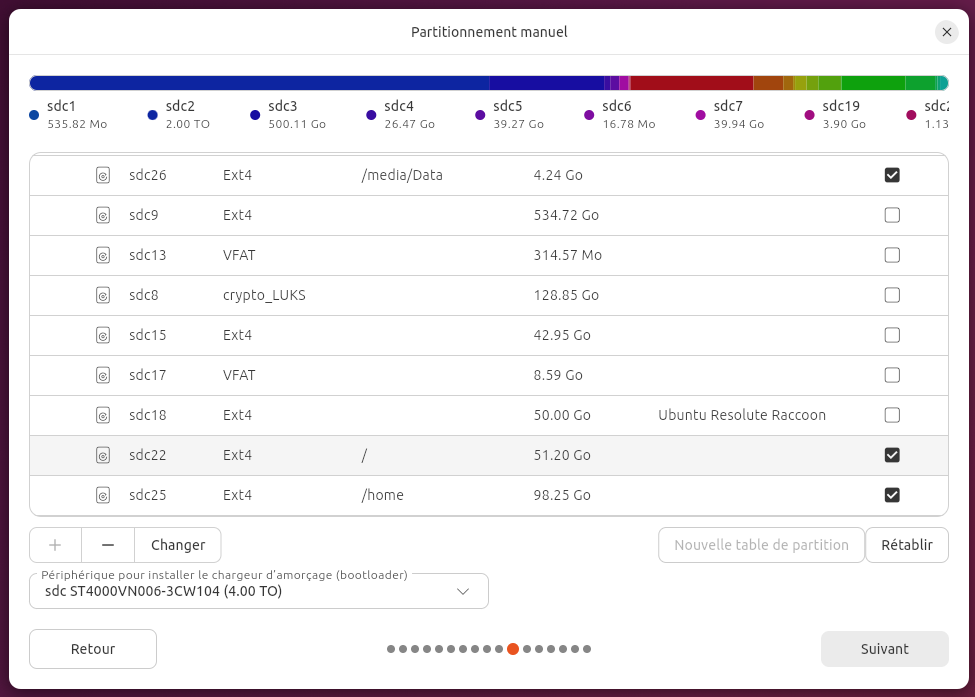The width and height of the screenshot is (975, 697).
Task: Click the blue dot legend for sdc1
Action: (34, 115)
